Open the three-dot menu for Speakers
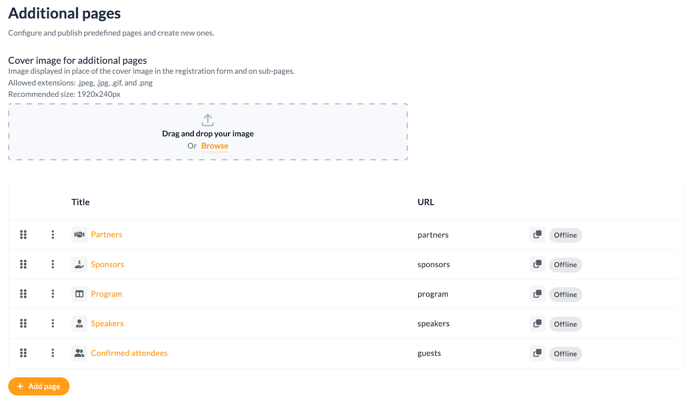Image resolution: width=695 pixels, height=404 pixels. 53,324
